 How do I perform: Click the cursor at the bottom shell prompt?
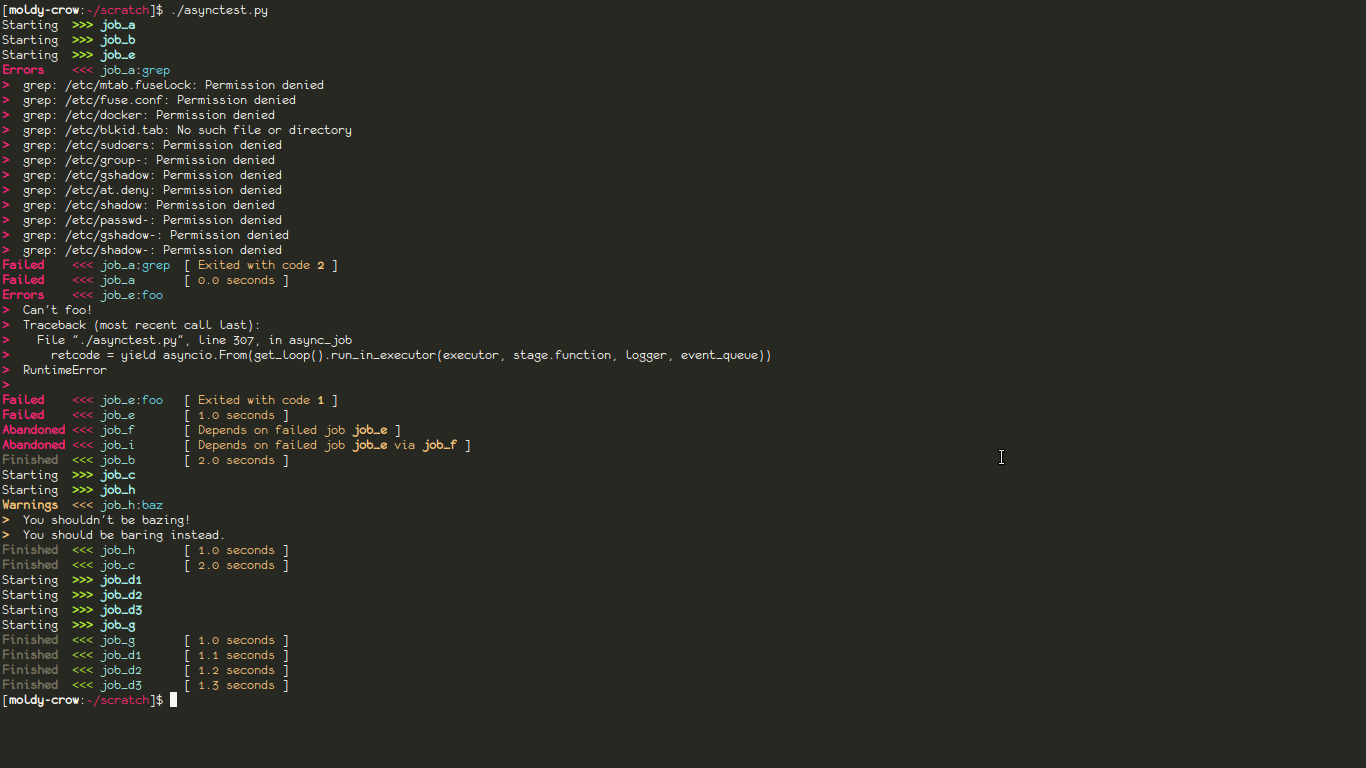point(173,700)
